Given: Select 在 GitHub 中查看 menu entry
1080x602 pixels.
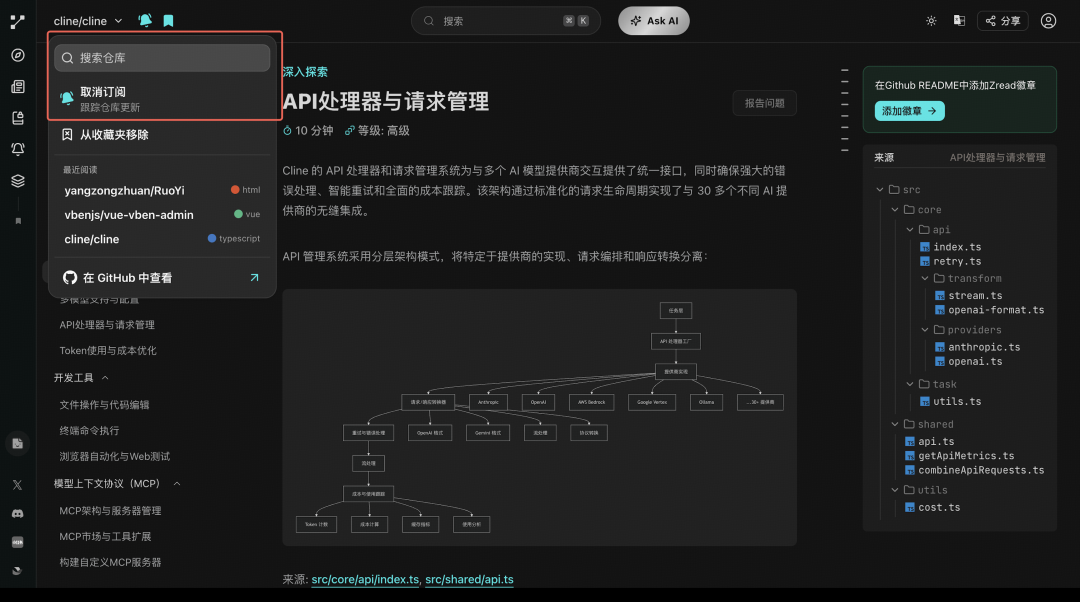Looking at the screenshot, I should pos(163,278).
